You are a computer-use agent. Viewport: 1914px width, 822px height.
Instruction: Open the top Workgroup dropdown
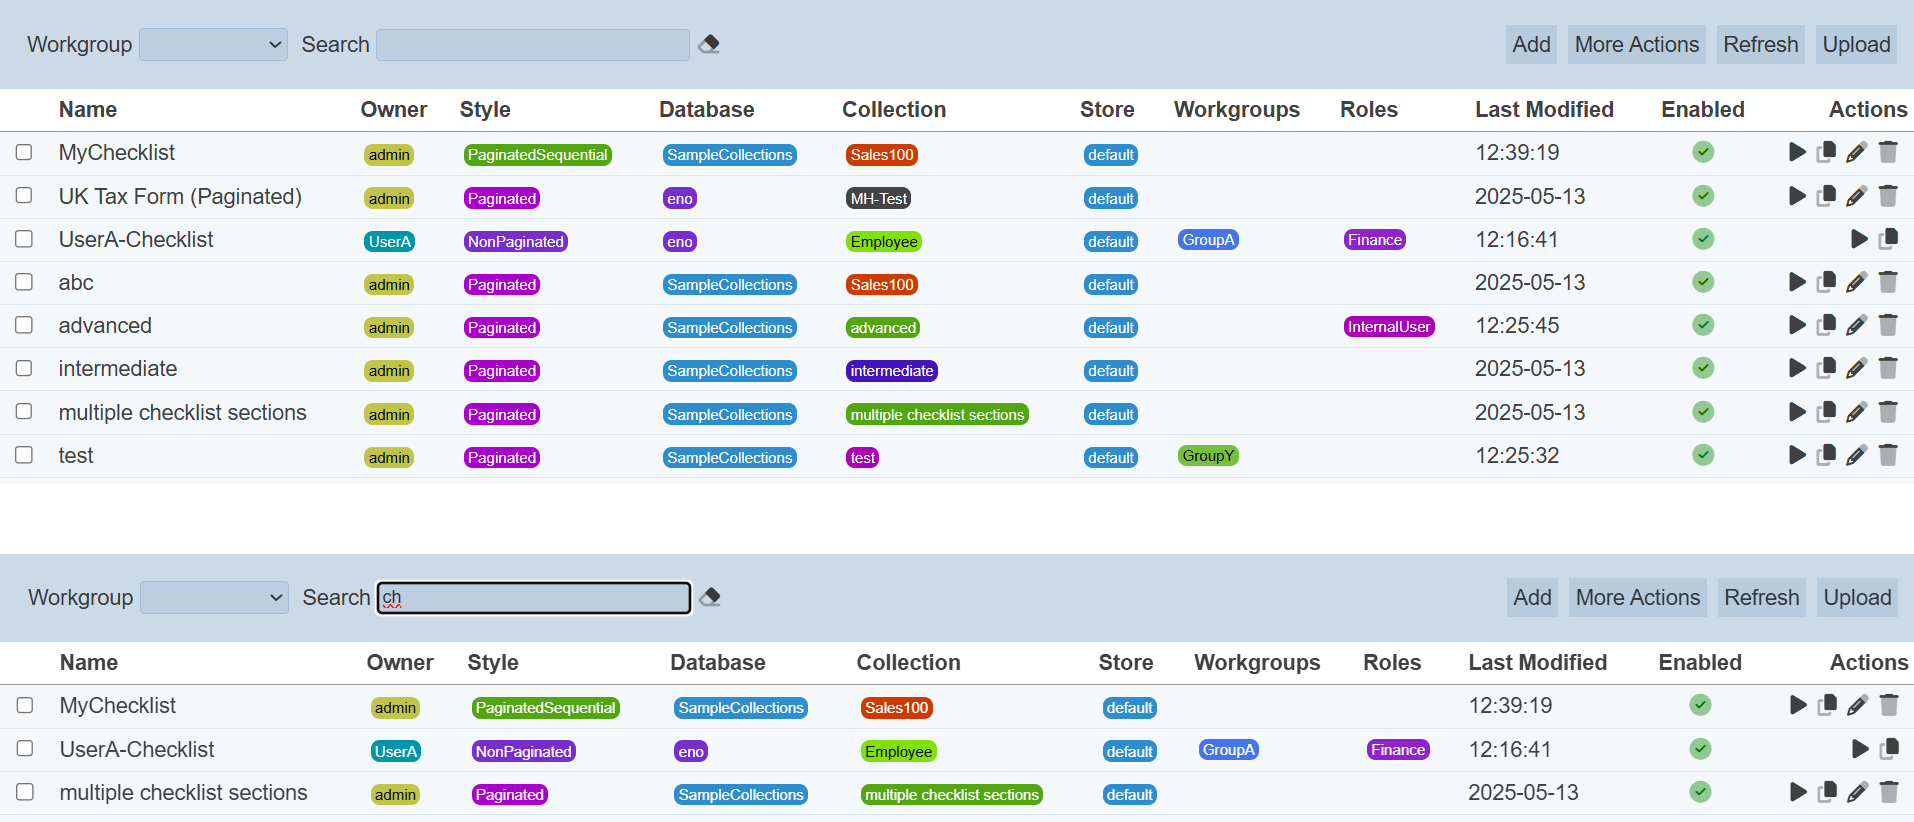pos(213,45)
